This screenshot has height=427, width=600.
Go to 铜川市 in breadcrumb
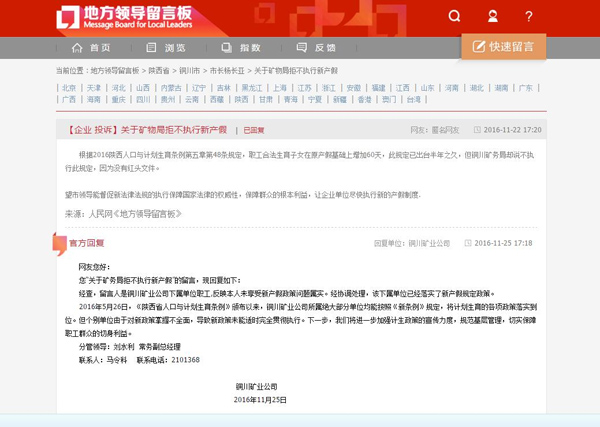189,71
